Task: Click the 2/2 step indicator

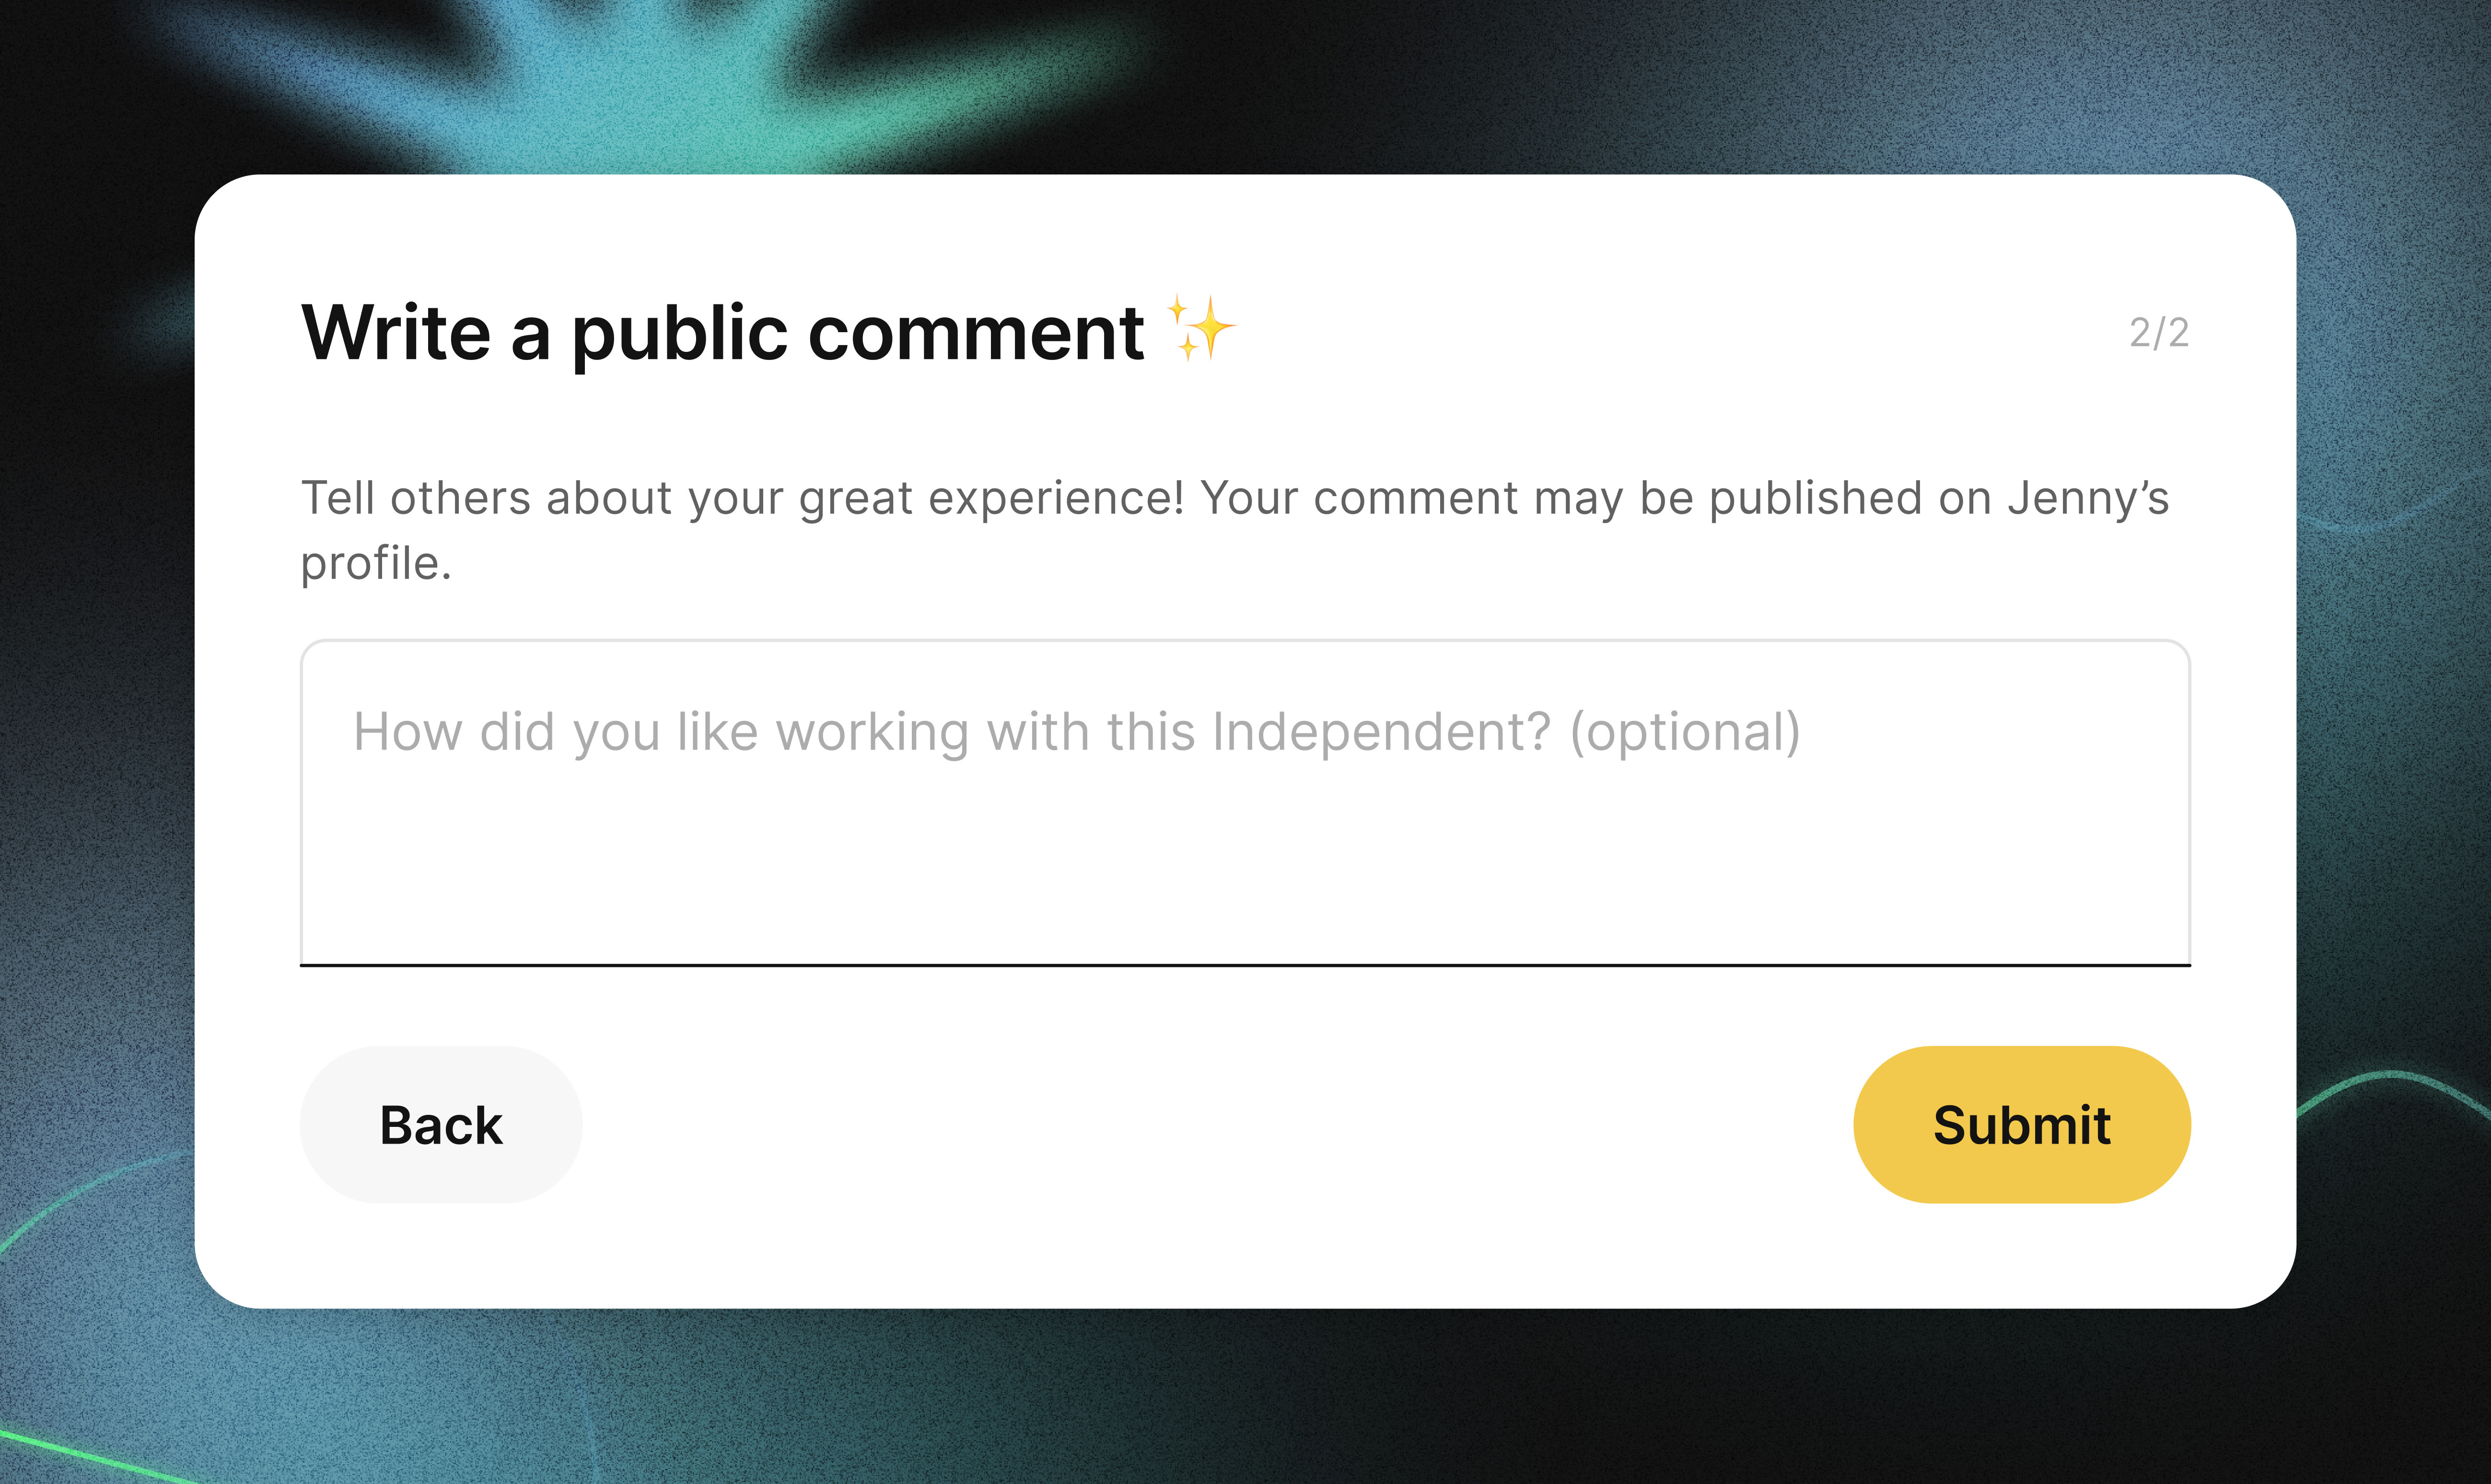Action: tap(2158, 332)
